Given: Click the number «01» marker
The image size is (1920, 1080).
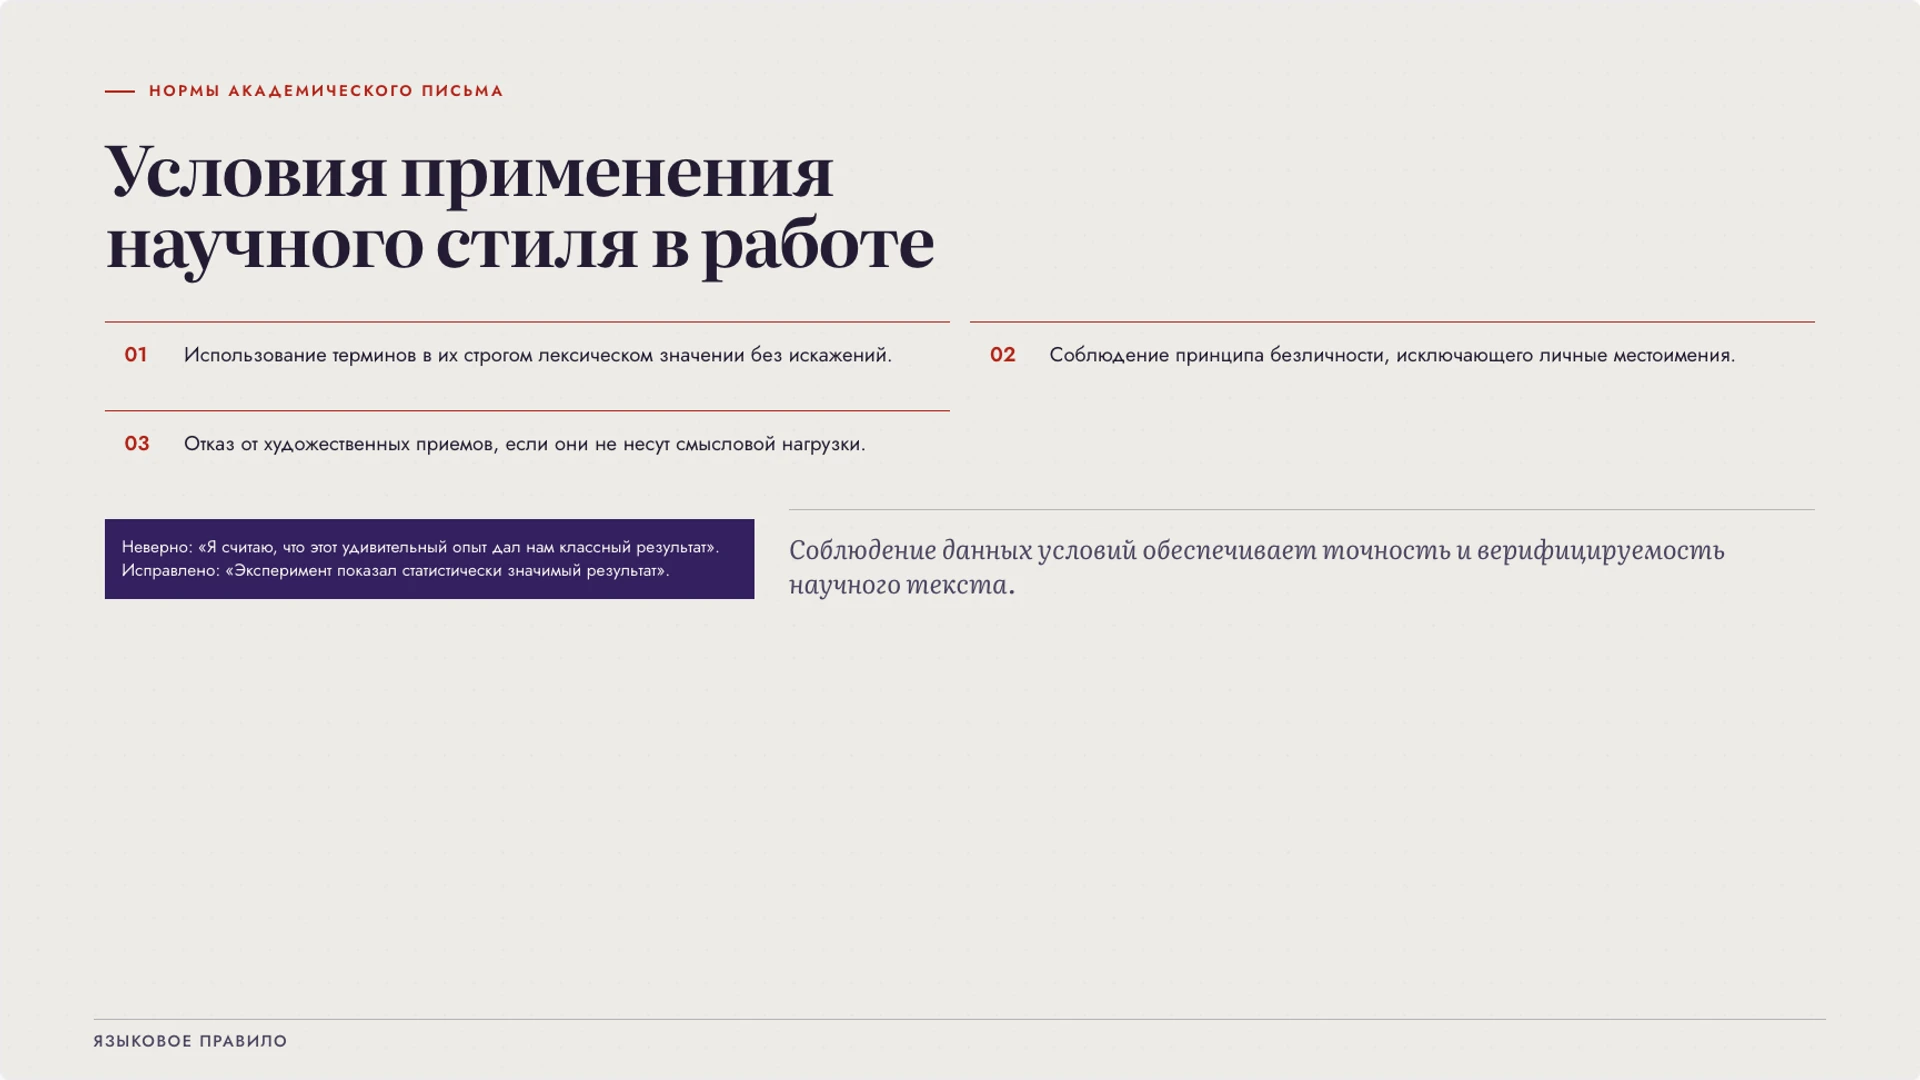Looking at the screenshot, I should (136, 355).
